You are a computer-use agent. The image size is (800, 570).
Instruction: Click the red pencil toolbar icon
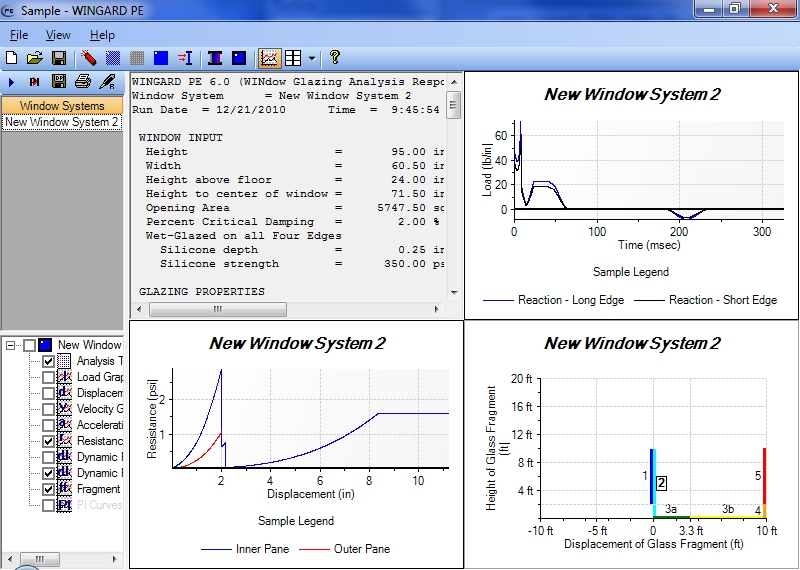pyautogui.click(x=89, y=58)
